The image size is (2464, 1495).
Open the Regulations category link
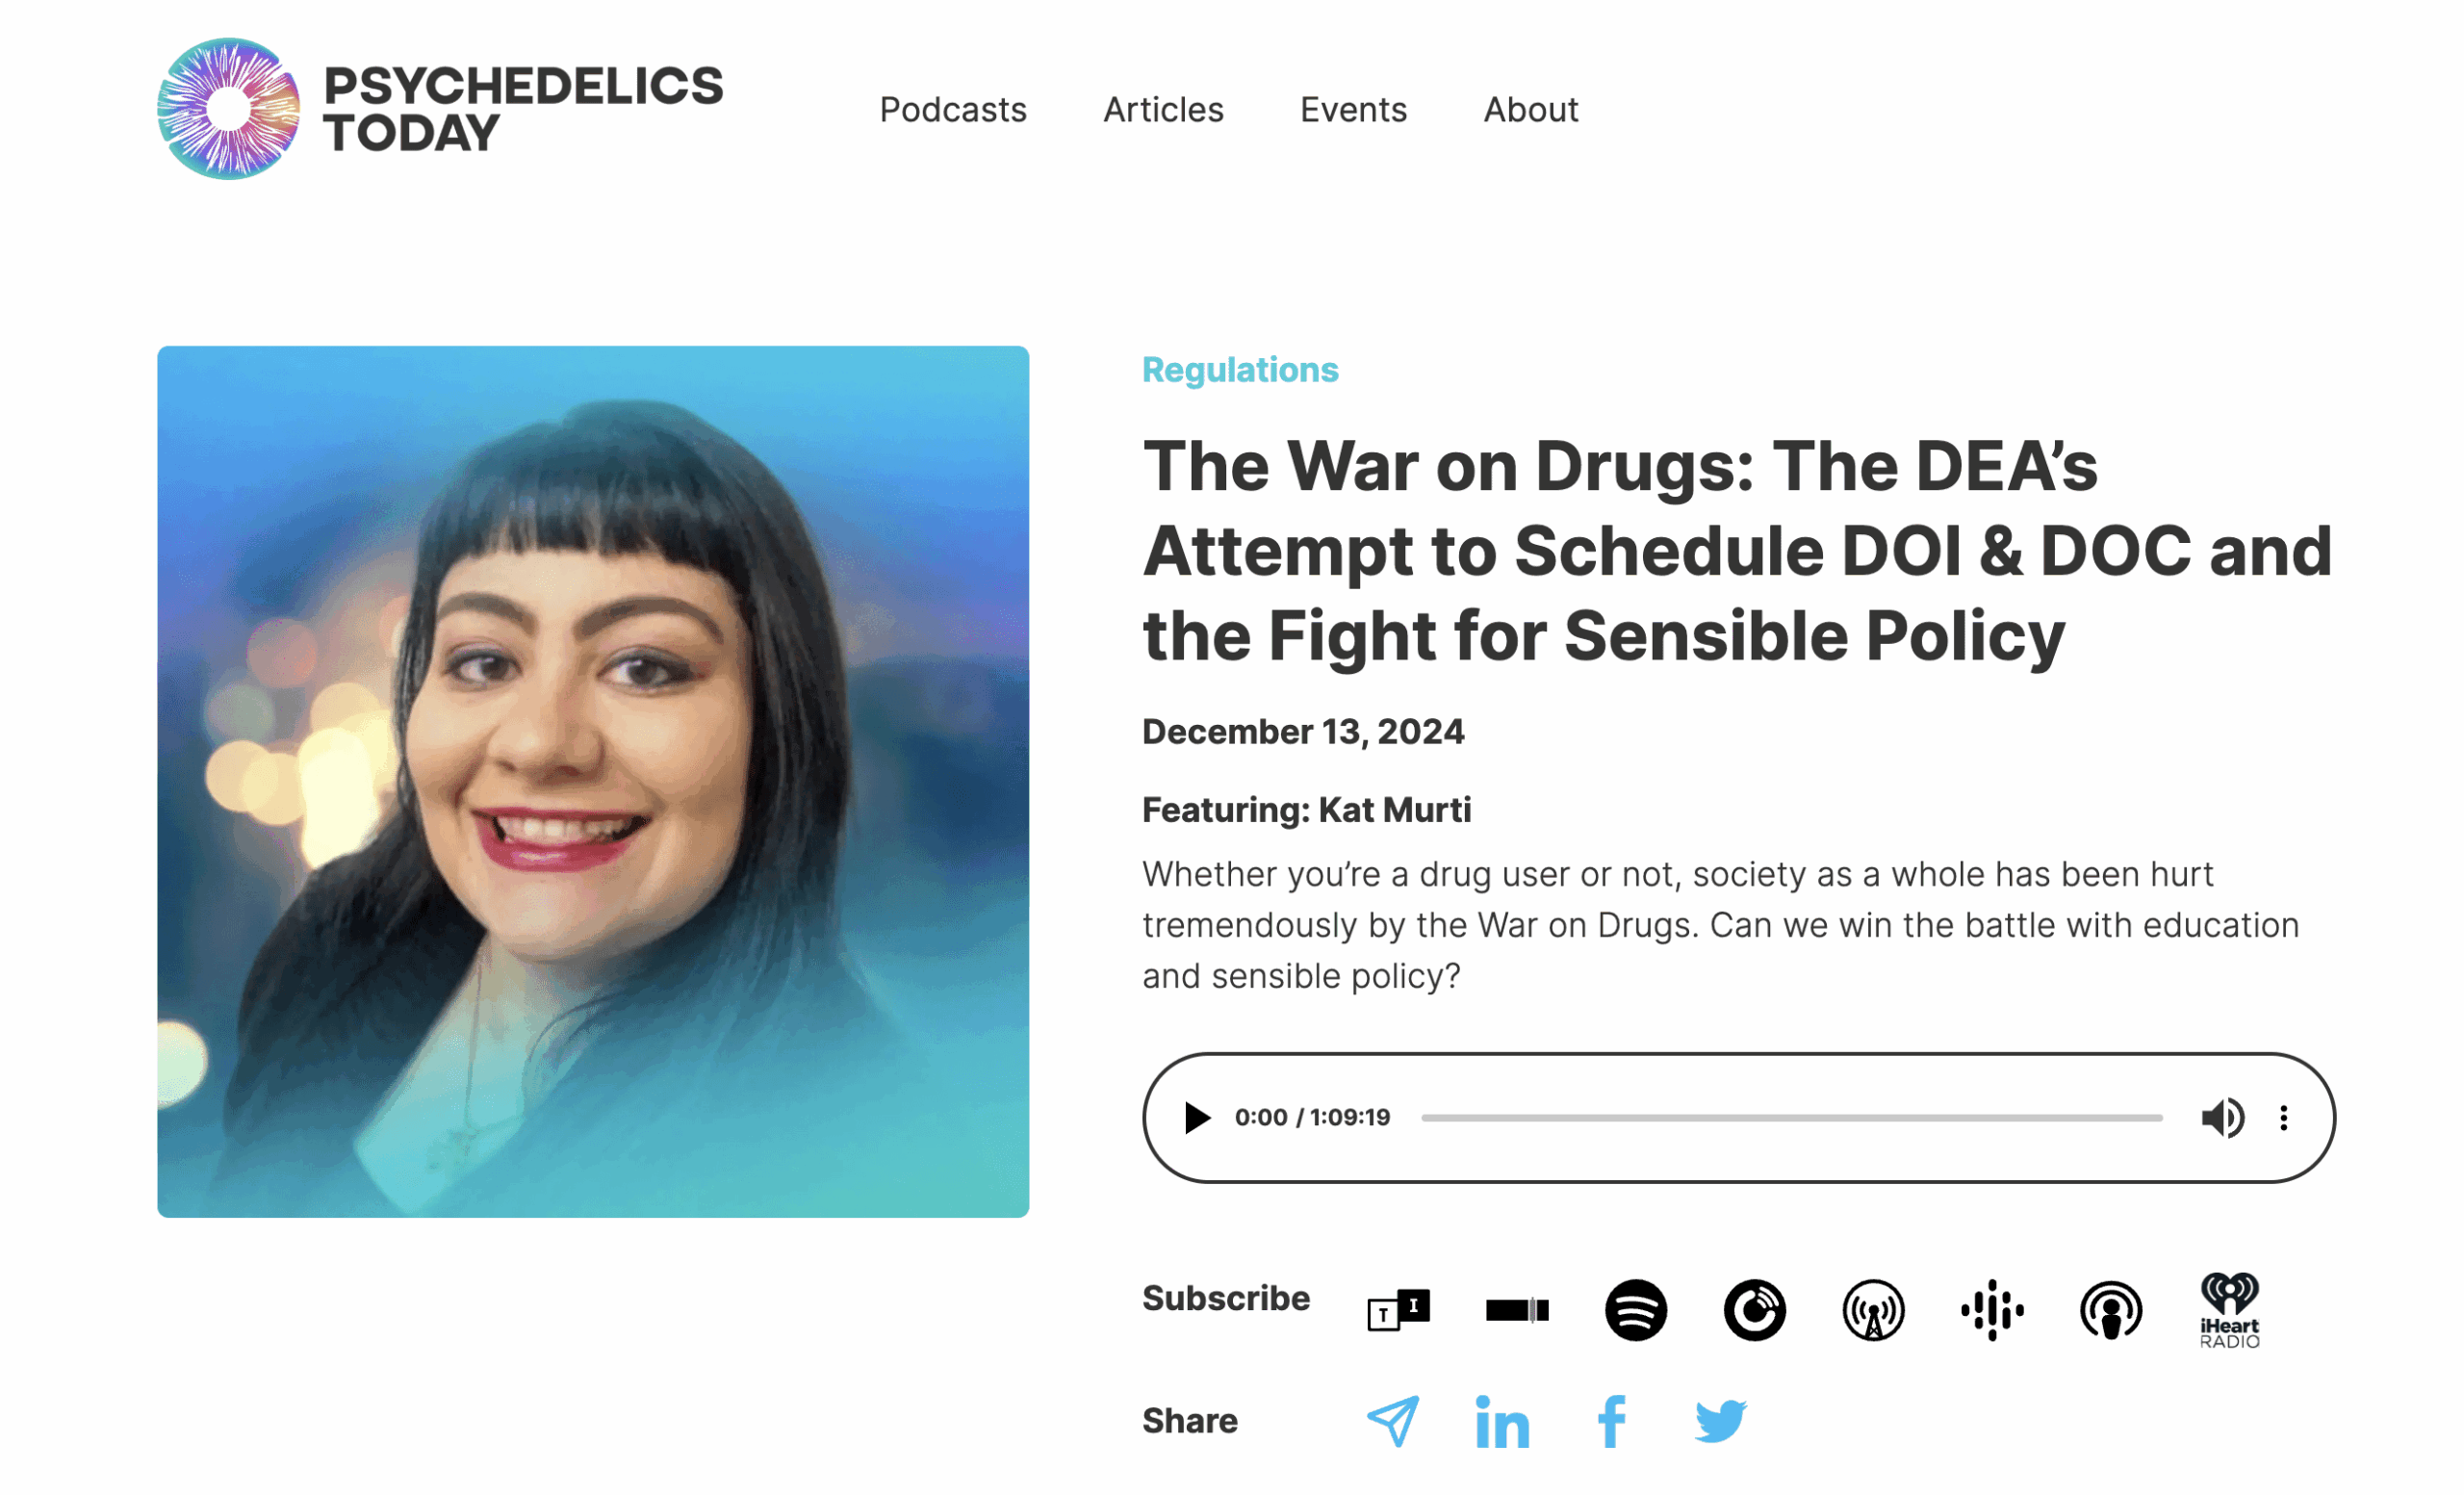[1240, 370]
